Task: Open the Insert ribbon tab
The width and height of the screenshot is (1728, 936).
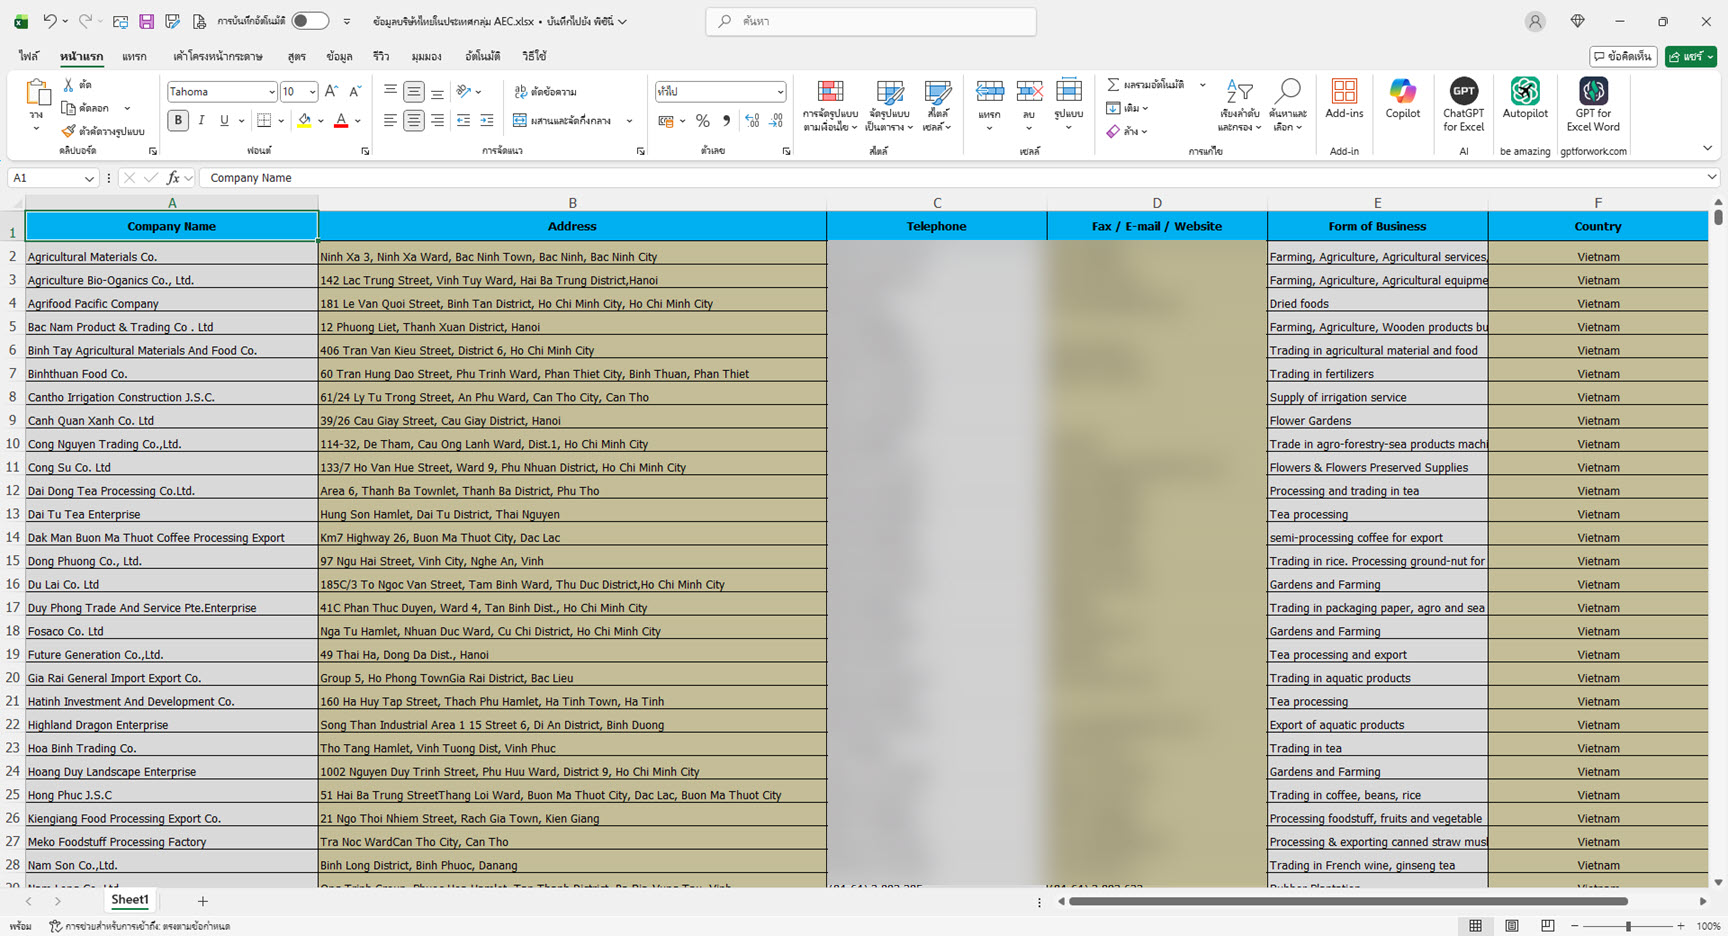Action: point(134,57)
